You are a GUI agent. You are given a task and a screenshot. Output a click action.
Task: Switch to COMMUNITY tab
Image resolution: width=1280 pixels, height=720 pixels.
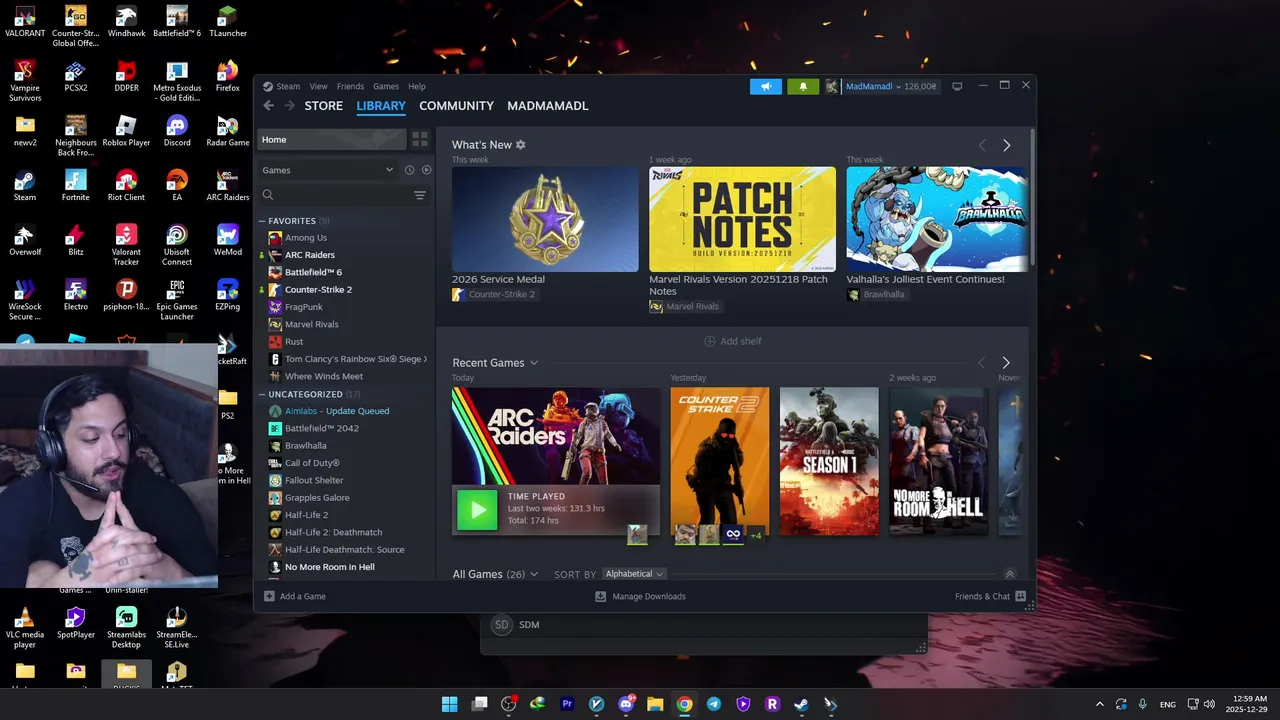pos(456,106)
